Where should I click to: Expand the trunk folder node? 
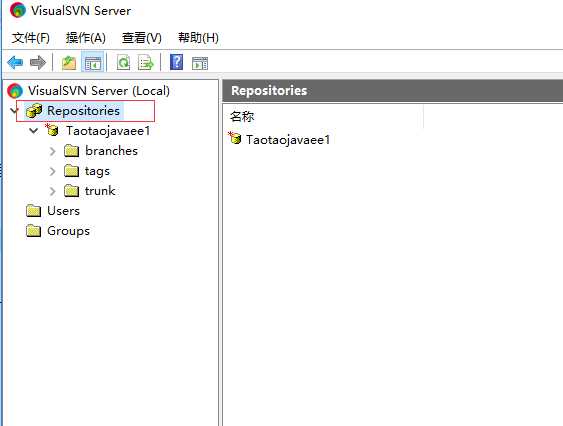click(x=52, y=191)
